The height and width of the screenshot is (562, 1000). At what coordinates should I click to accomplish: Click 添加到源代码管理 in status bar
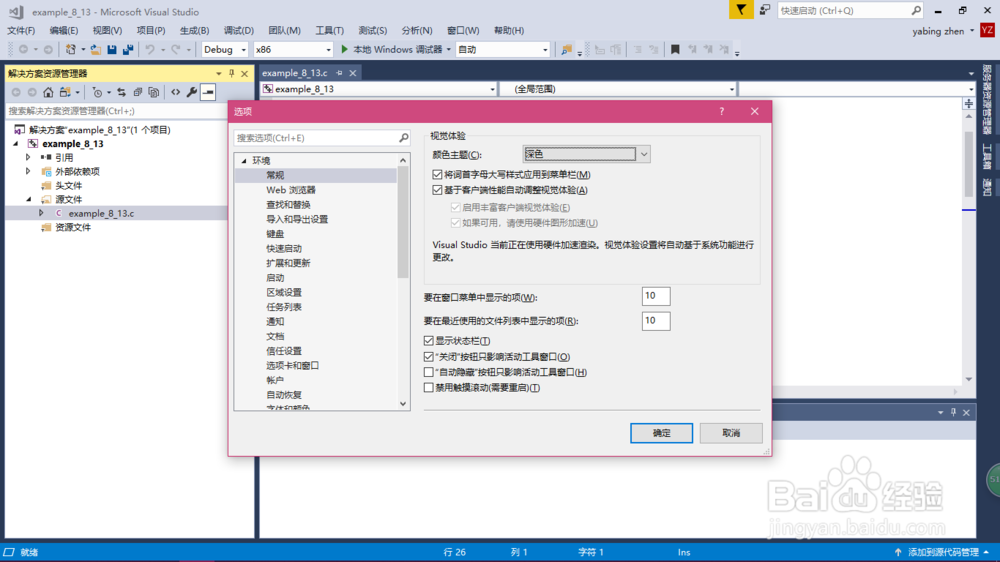942,552
